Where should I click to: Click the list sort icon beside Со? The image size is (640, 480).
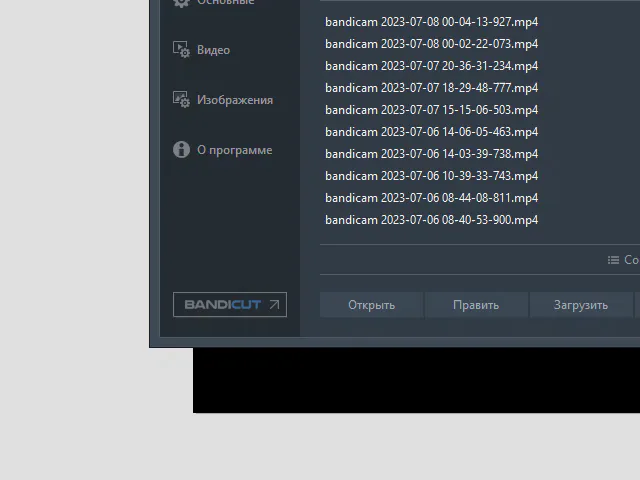pyautogui.click(x=613, y=260)
